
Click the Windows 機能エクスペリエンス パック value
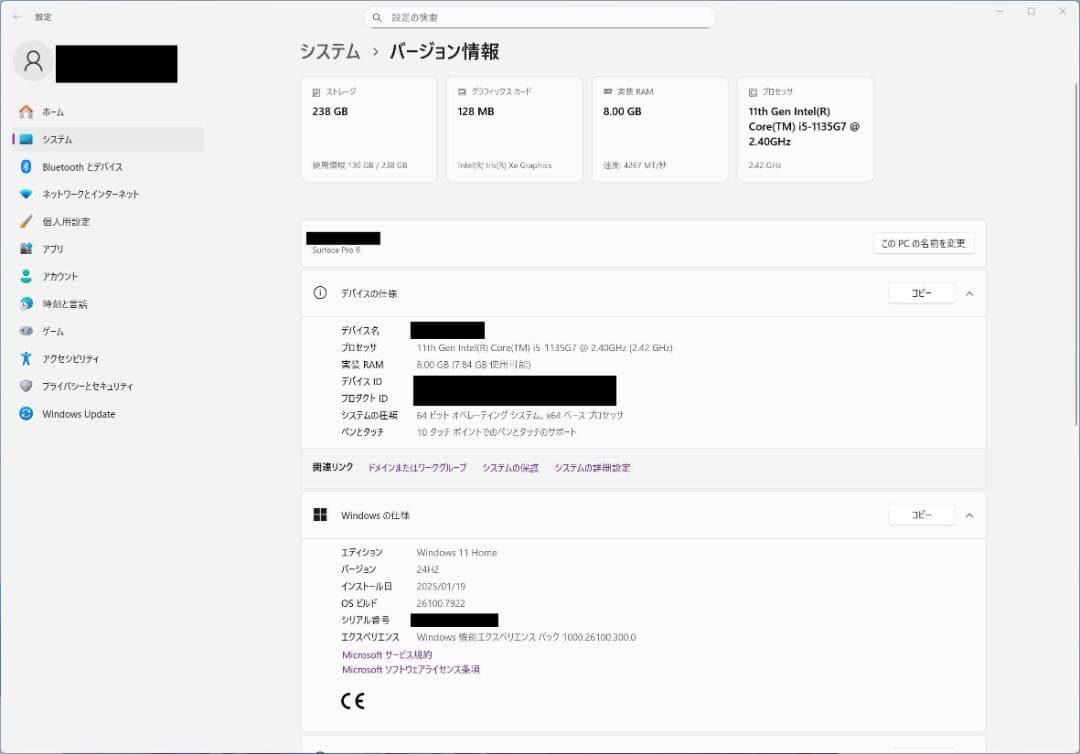(526, 637)
